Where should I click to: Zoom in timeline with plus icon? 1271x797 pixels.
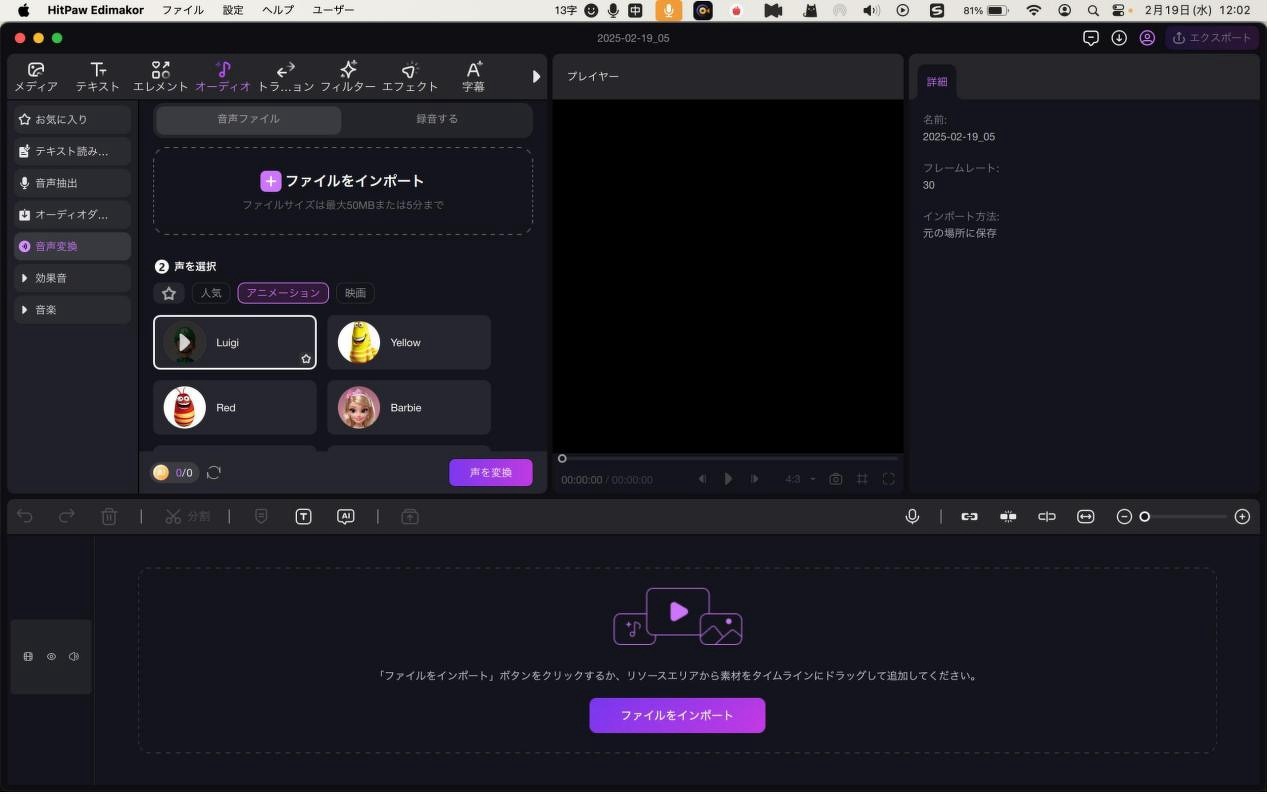[1245, 518]
